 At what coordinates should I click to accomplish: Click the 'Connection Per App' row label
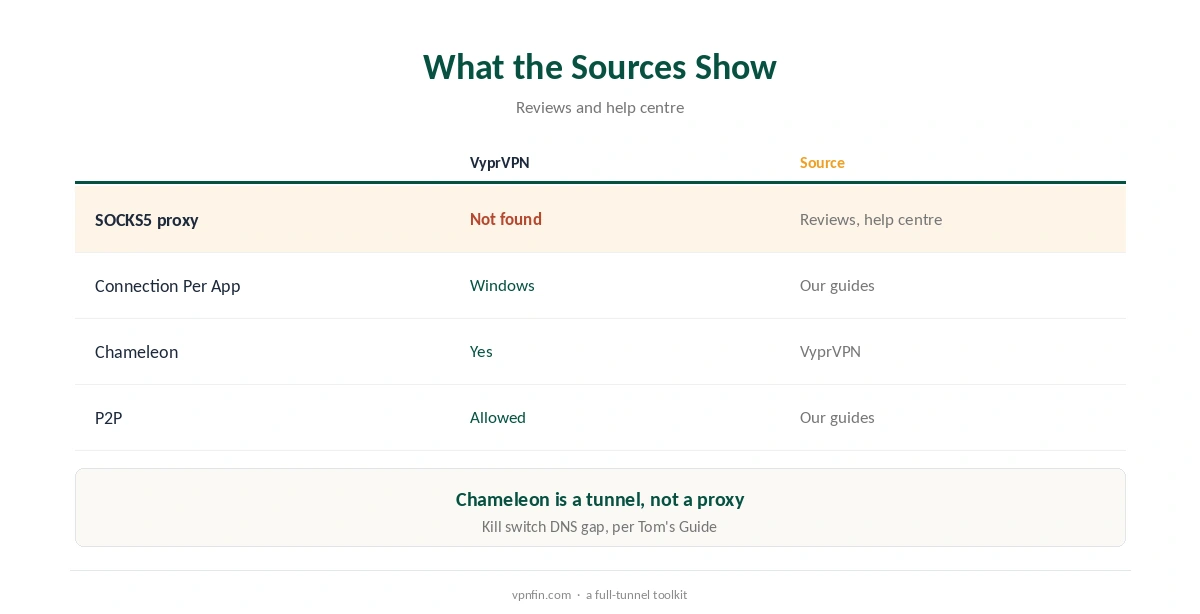[168, 286]
